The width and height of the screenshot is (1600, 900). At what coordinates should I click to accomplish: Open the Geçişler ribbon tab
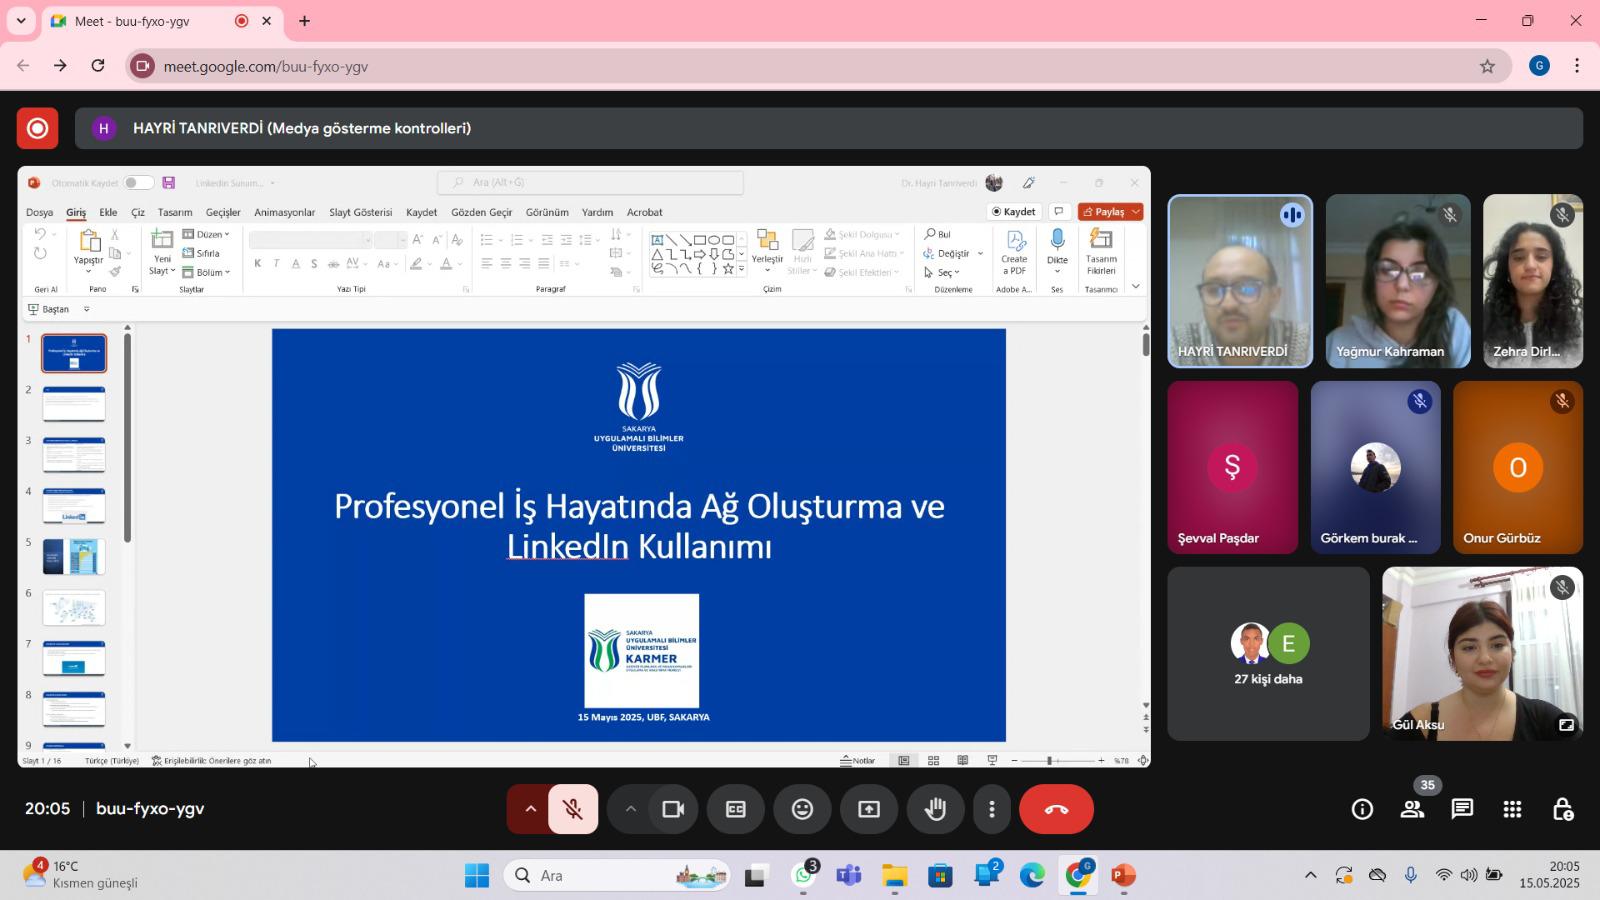[x=223, y=212]
